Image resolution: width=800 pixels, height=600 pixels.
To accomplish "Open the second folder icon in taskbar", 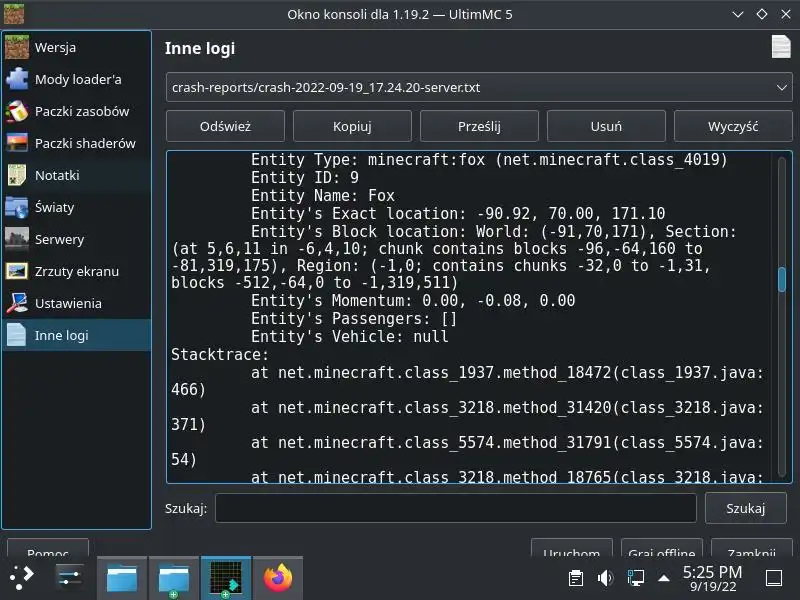I will (x=173, y=578).
